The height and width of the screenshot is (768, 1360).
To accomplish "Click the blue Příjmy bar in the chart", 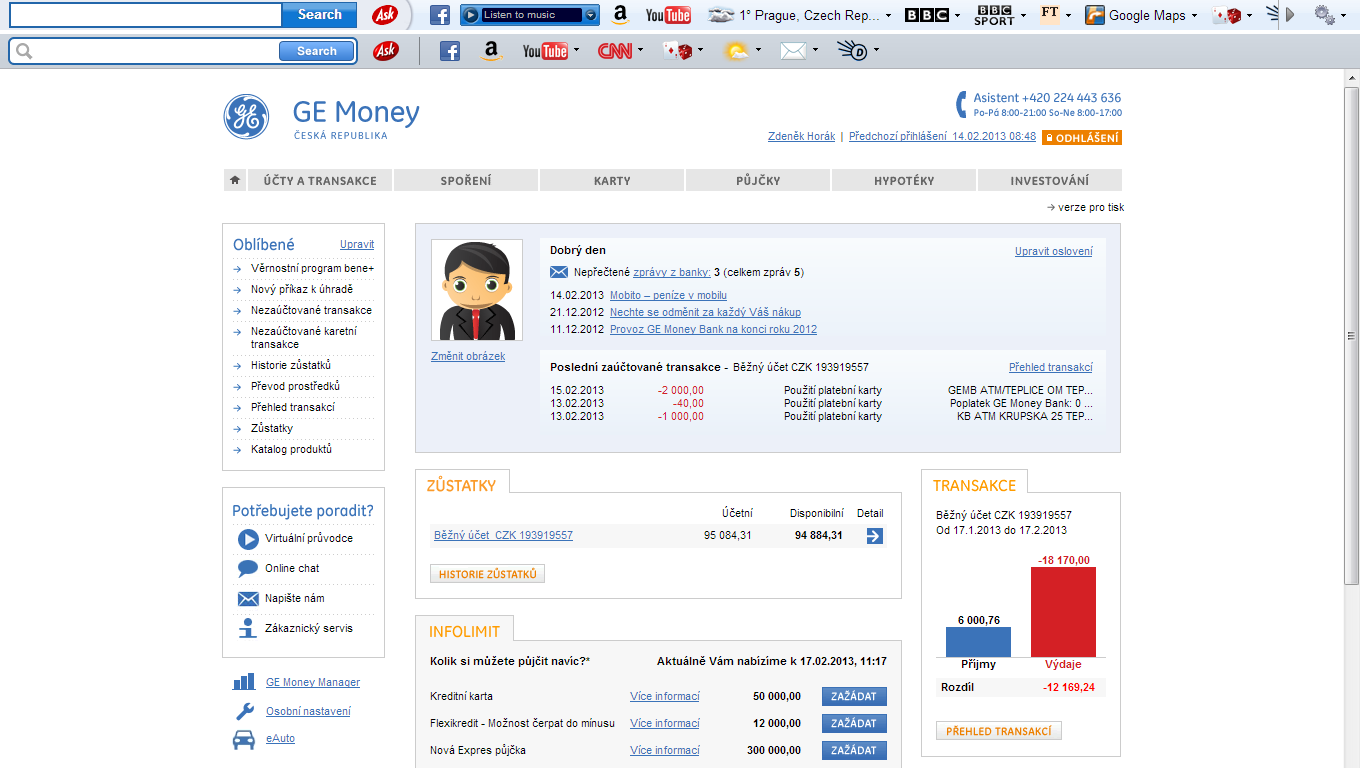I will tap(978, 642).
